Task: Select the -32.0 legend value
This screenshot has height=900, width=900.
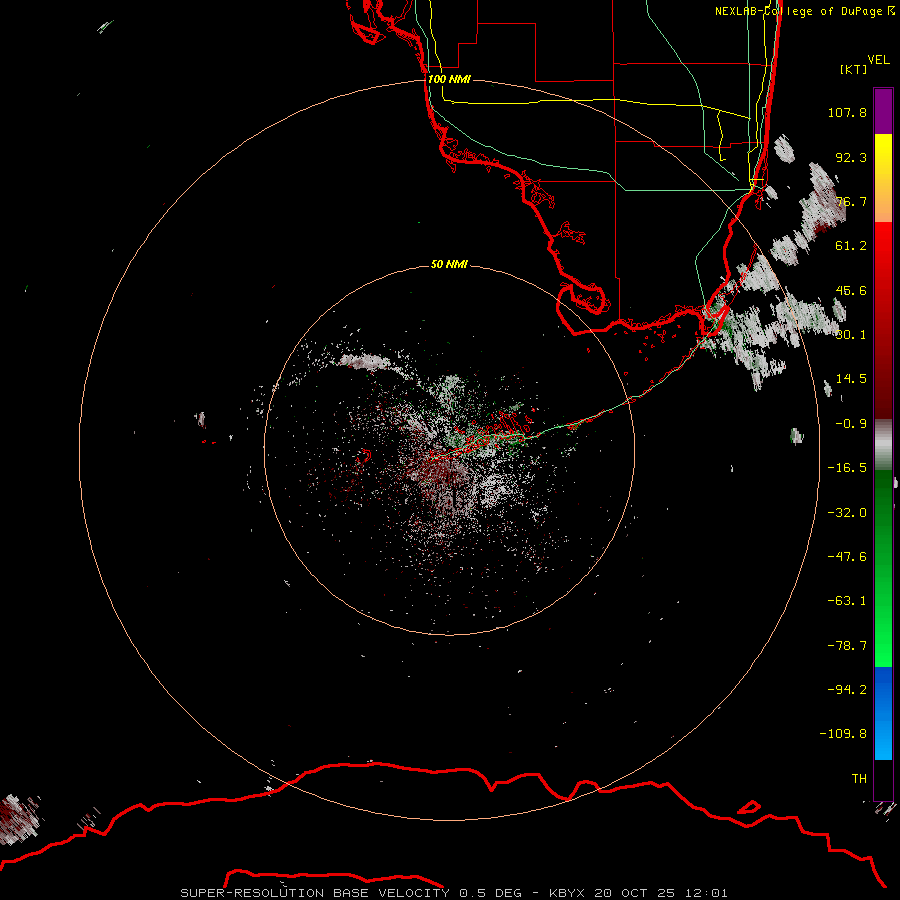Action: [847, 513]
